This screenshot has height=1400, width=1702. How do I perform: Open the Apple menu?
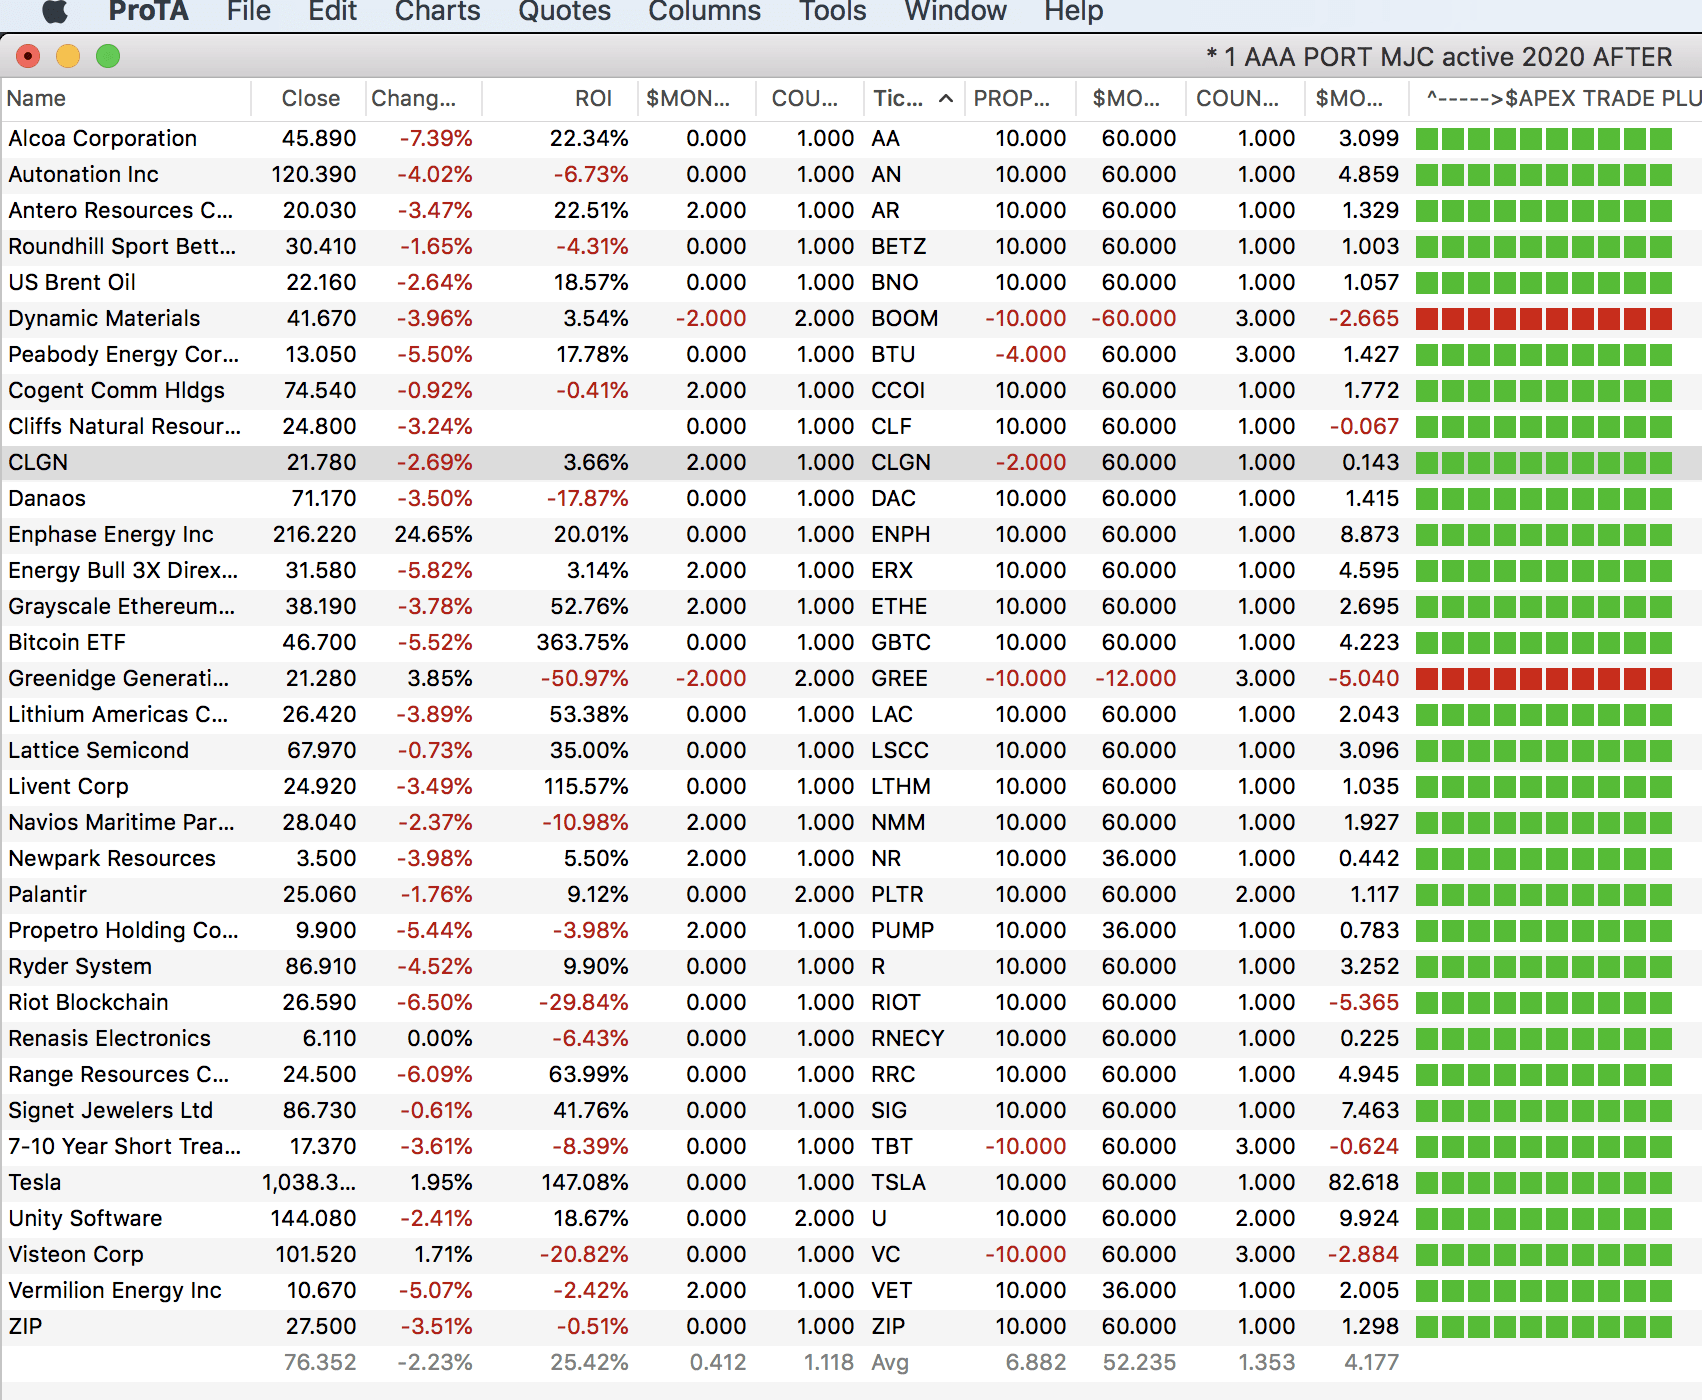click(55, 11)
